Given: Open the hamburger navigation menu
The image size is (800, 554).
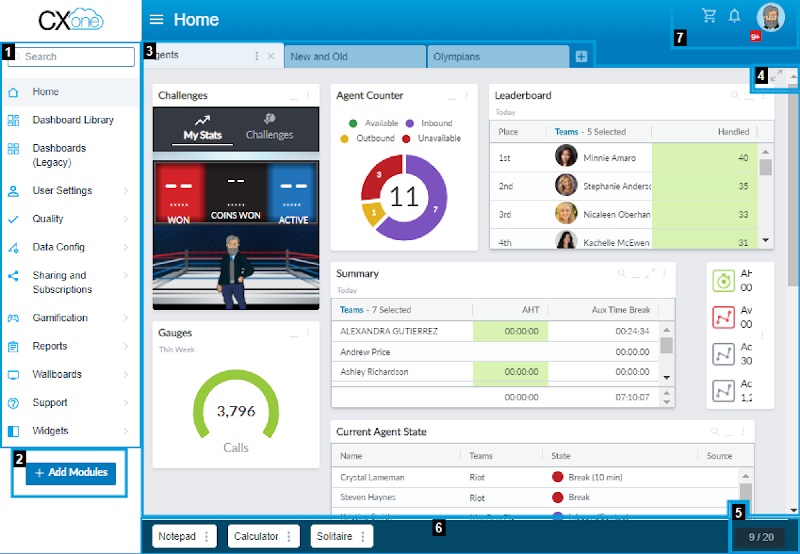Looking at the screenshot, I should [x=156, y=20].
